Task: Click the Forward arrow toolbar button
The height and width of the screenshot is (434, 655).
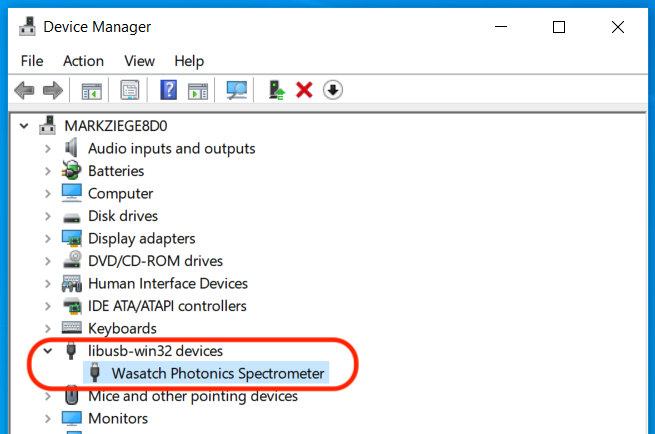Action: coord(53,91)
